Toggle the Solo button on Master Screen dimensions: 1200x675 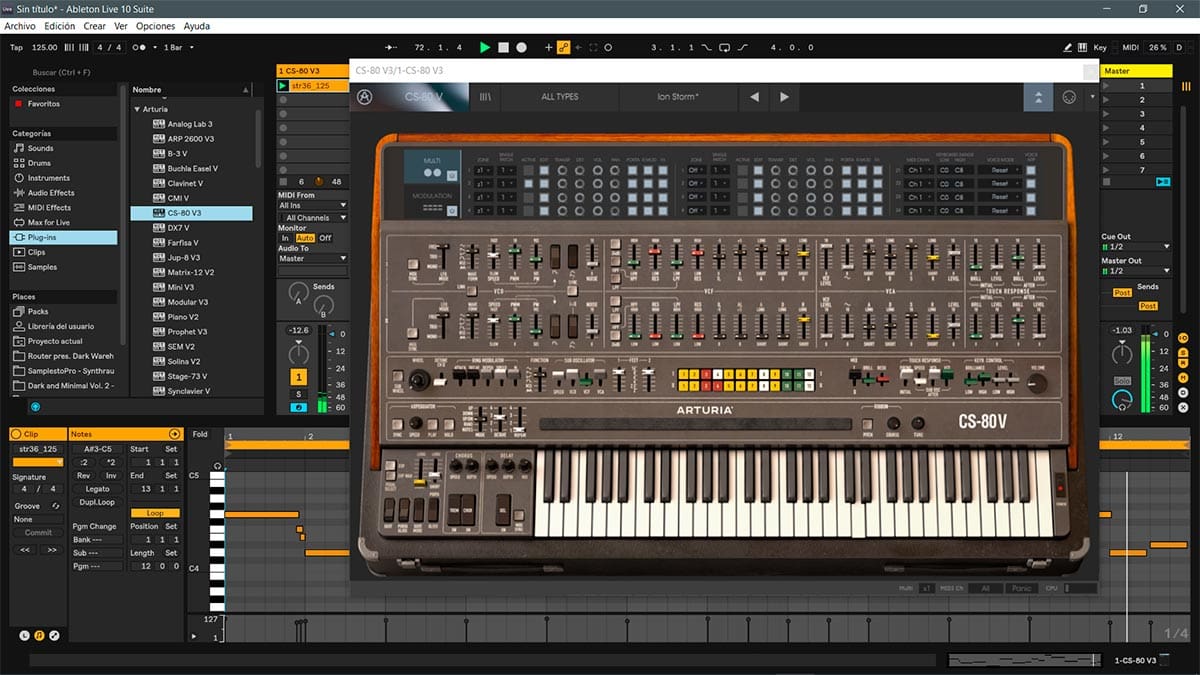tap(1123, 380)
